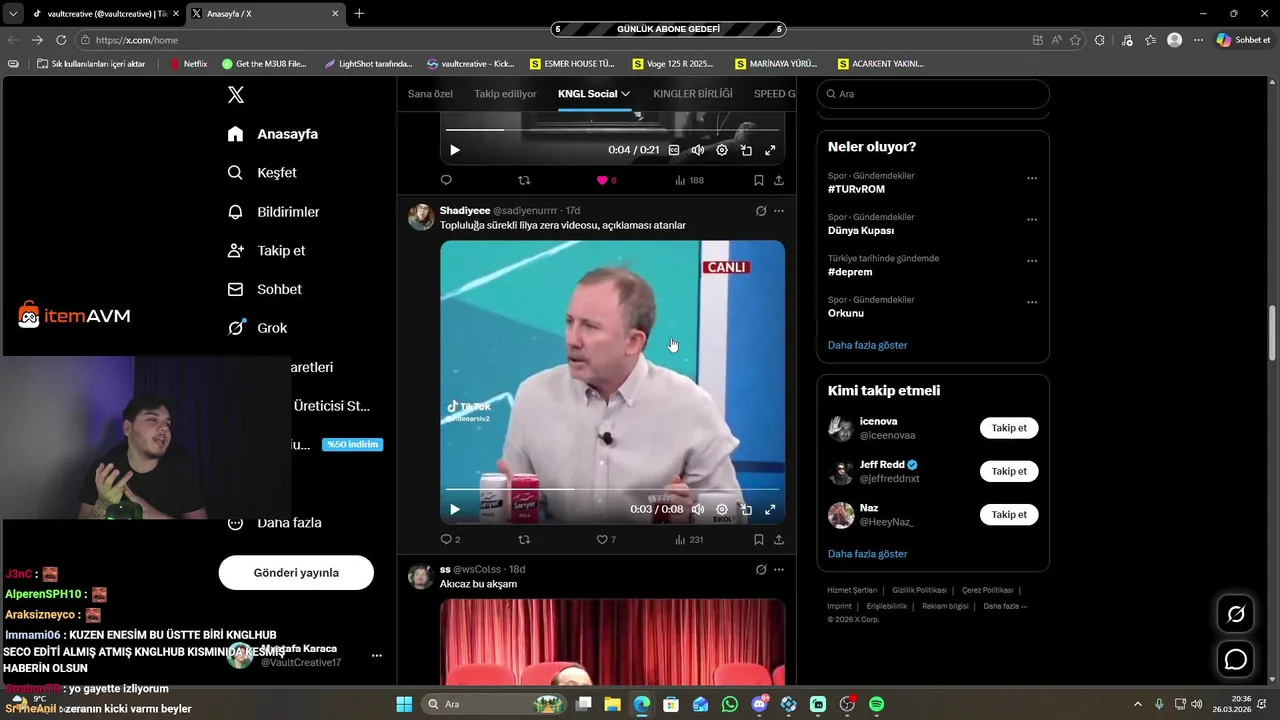Follow icenova with Takip et
Screen dimensions: 1280x720
[x=1009, y=428]
